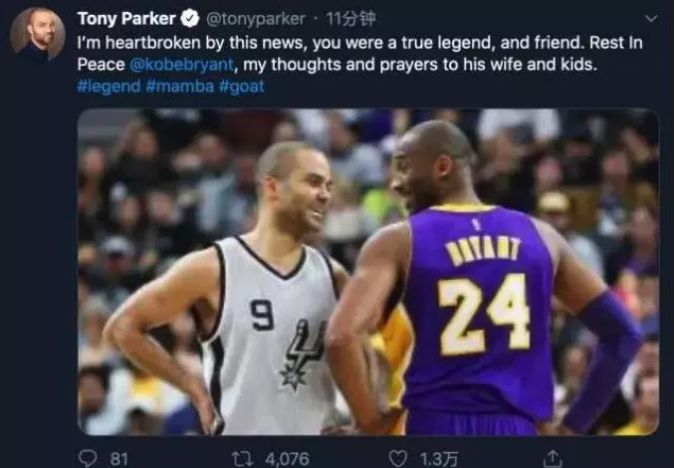Click the Tony Parker display name
The width and height of the screenshot is (674, 468).
pos(127,19)
